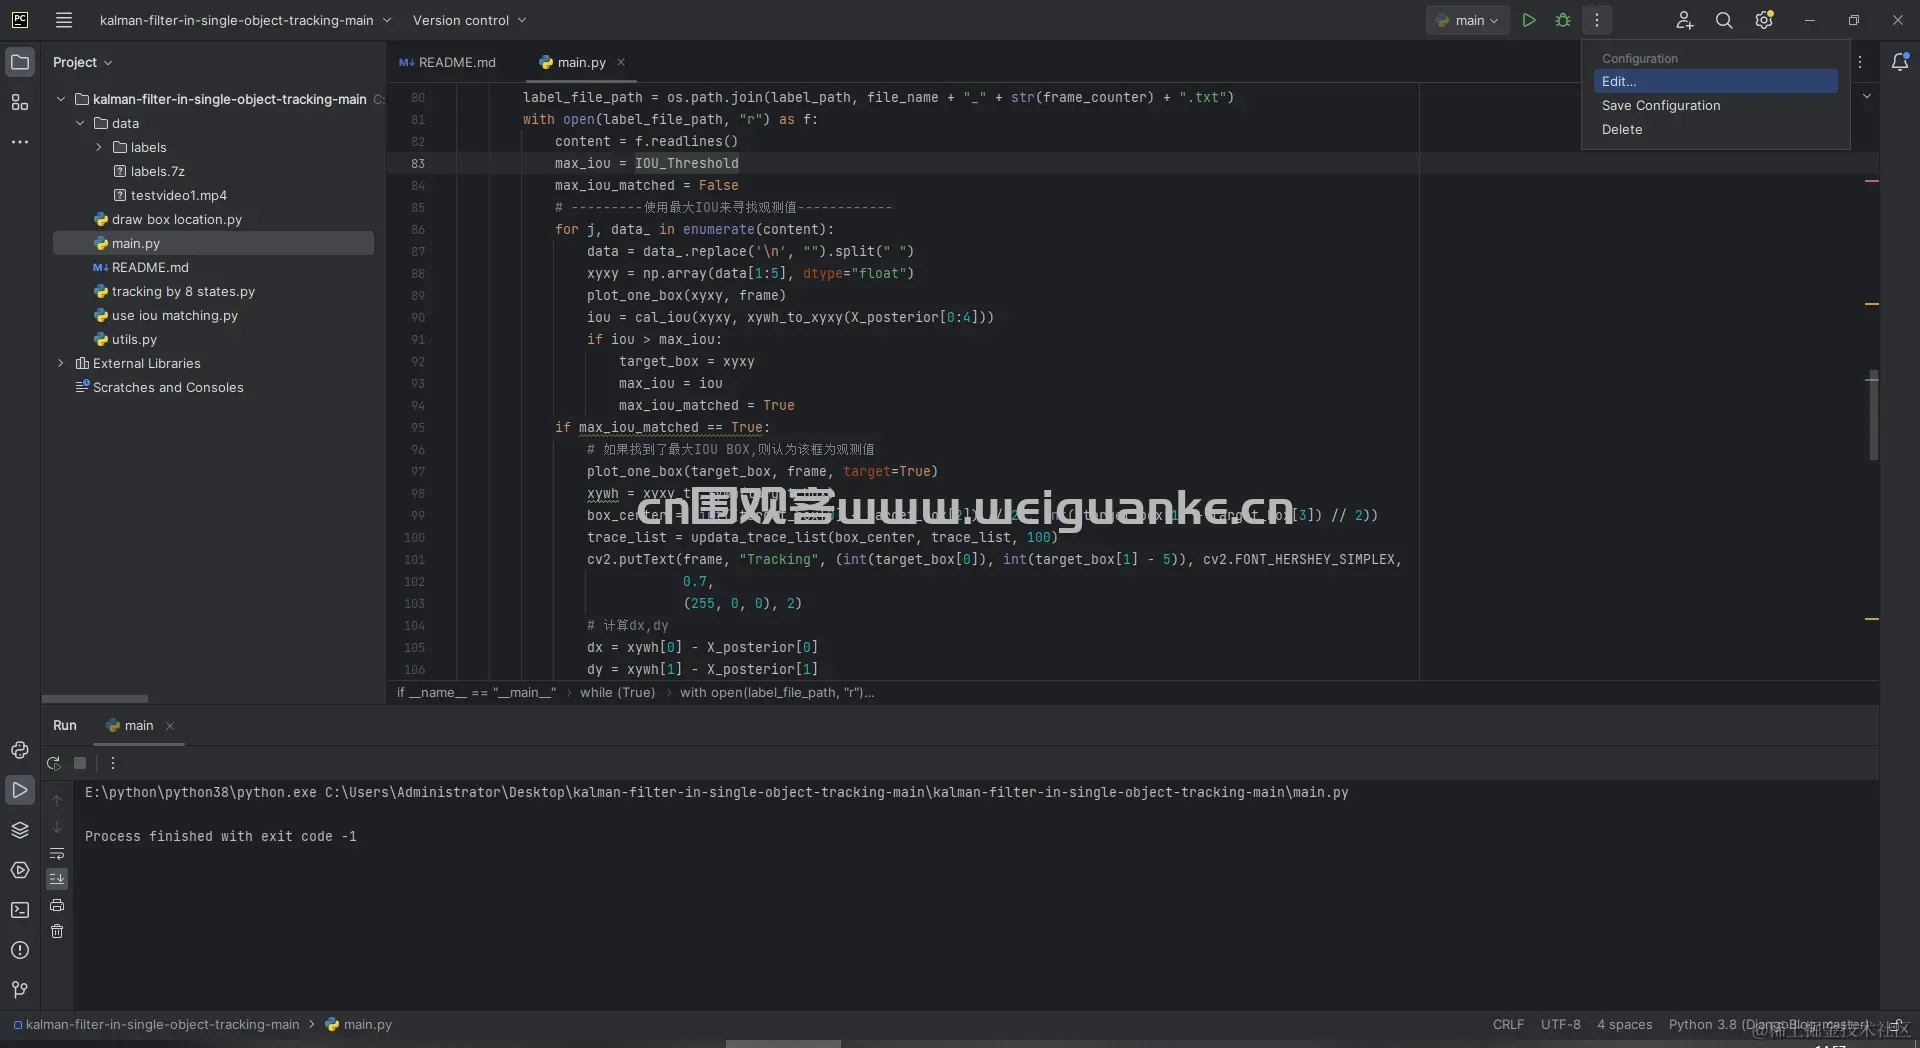
Task: Open Python Packages layers icon
Action: pos(20,830)
